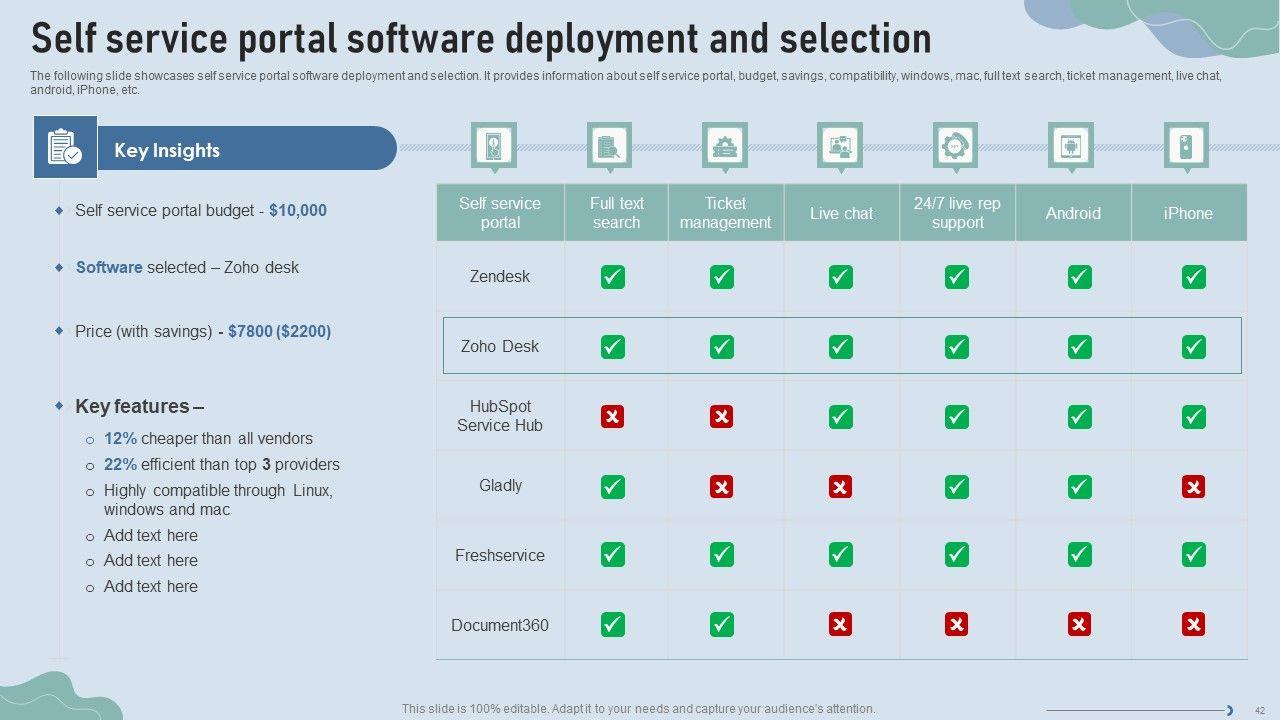
Task: Select the Full text search column icon
Action: tap(609, 147)
